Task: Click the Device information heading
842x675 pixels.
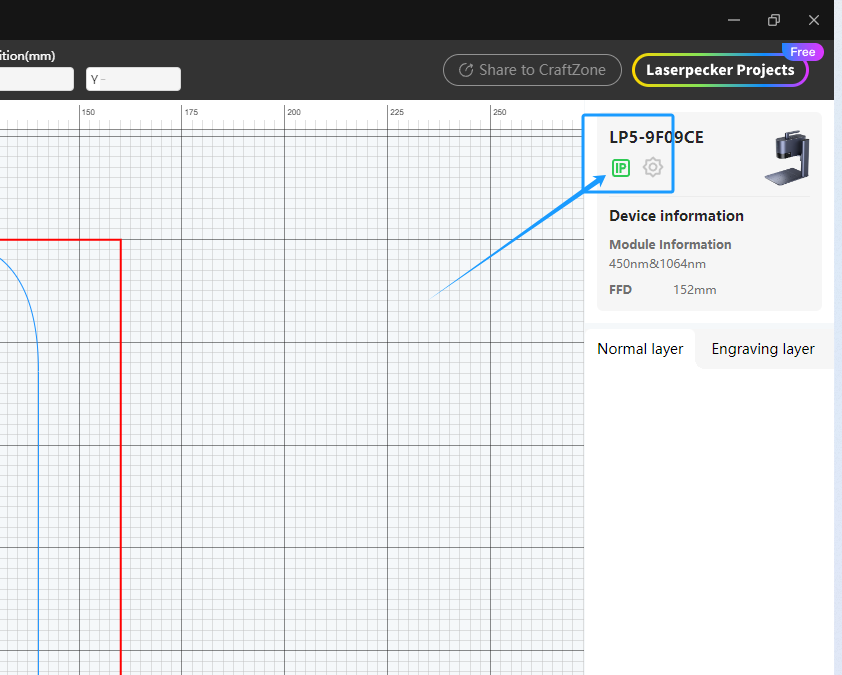Action: click(x=676, y=216)
